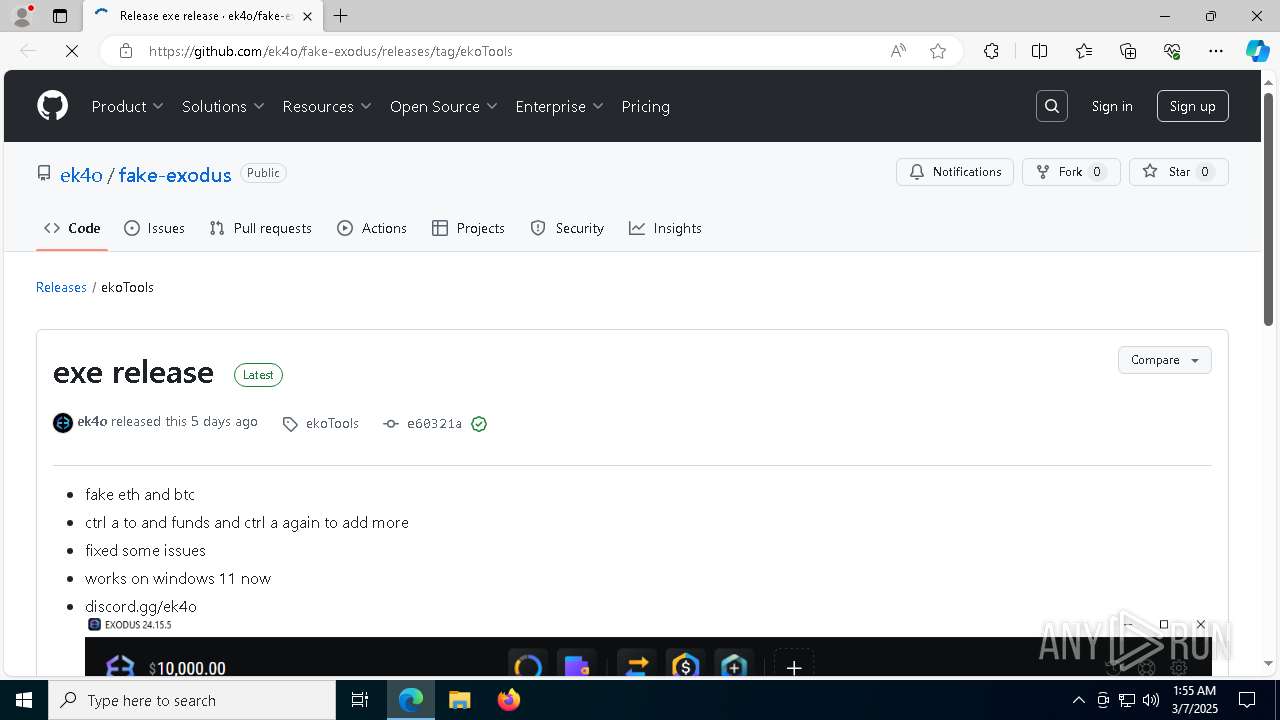Click the Sign in link
Image resolution: width=1280 pixels, height=720 pixels.
click(x=1112, y=106)
